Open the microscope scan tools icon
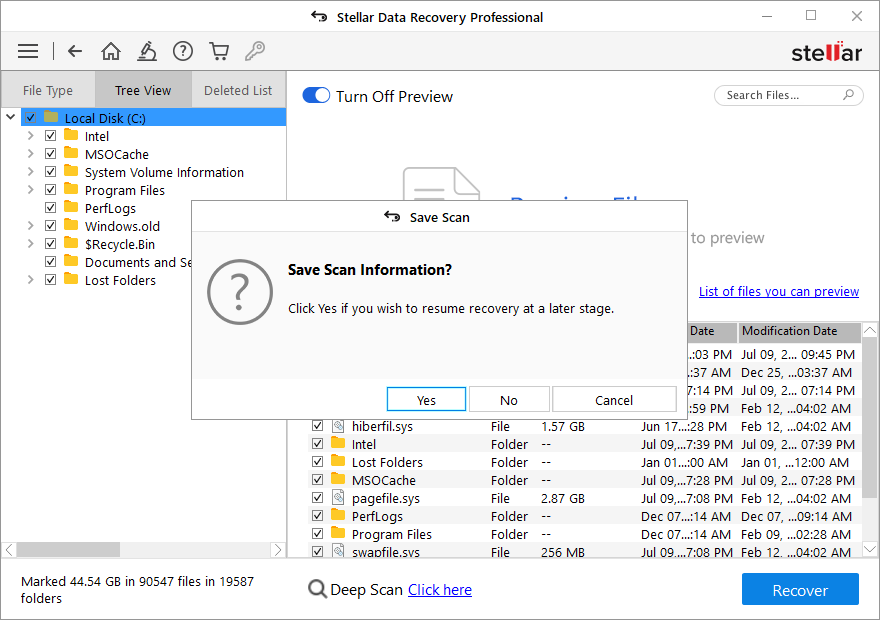 [147, 51]
